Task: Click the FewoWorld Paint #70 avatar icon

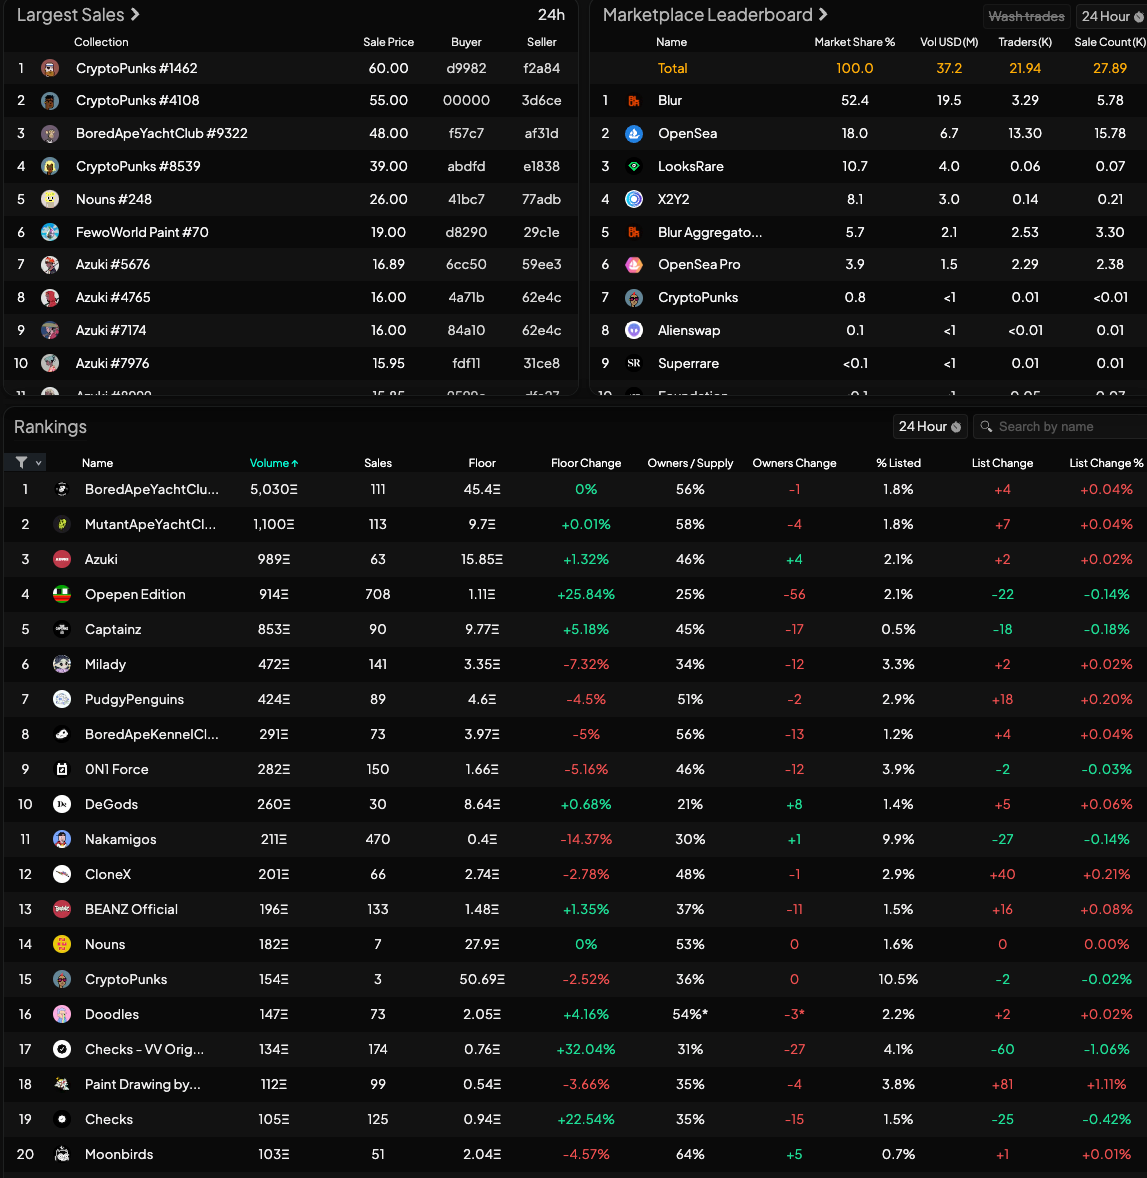Action: pyautogui.click(x=50, y=232)
